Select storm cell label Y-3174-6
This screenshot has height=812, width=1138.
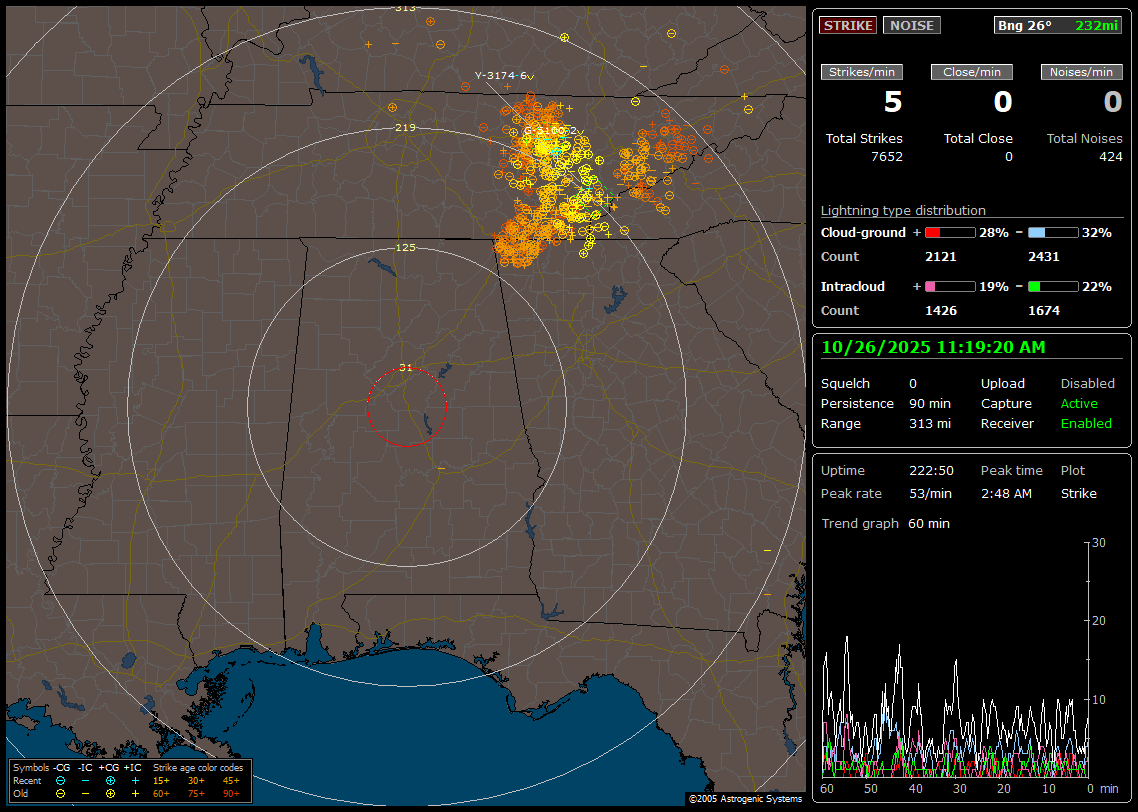point(502,76)
